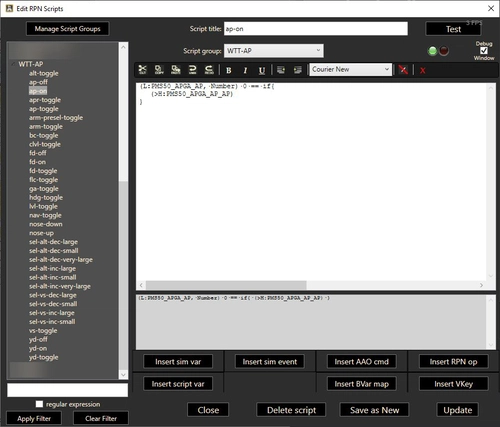The image size is (500, 427).
Task: Click the green status indicator light
Action: (432, 51)
